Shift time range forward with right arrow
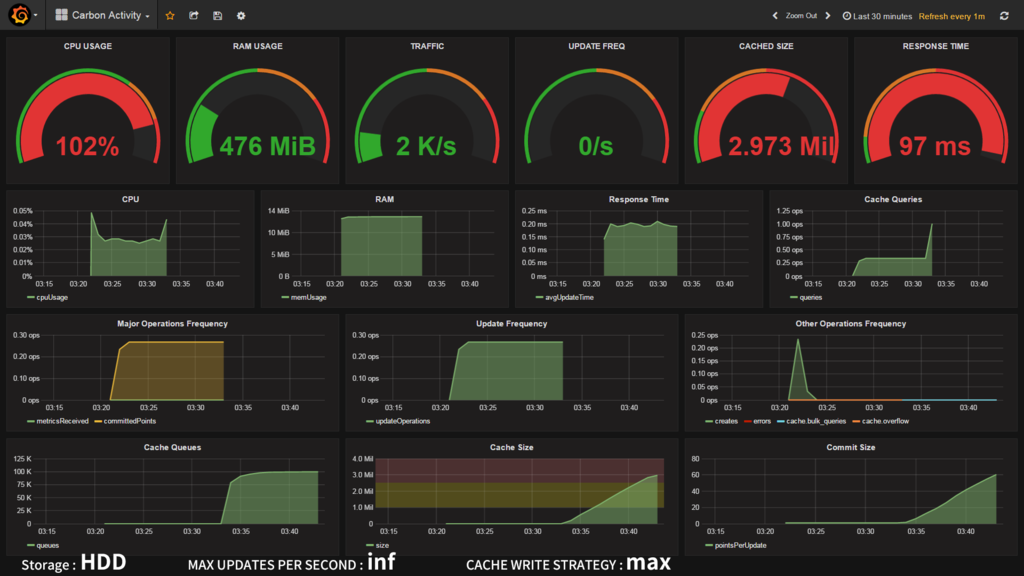Viewport: 1024px width, 576px height. (828, 16)
